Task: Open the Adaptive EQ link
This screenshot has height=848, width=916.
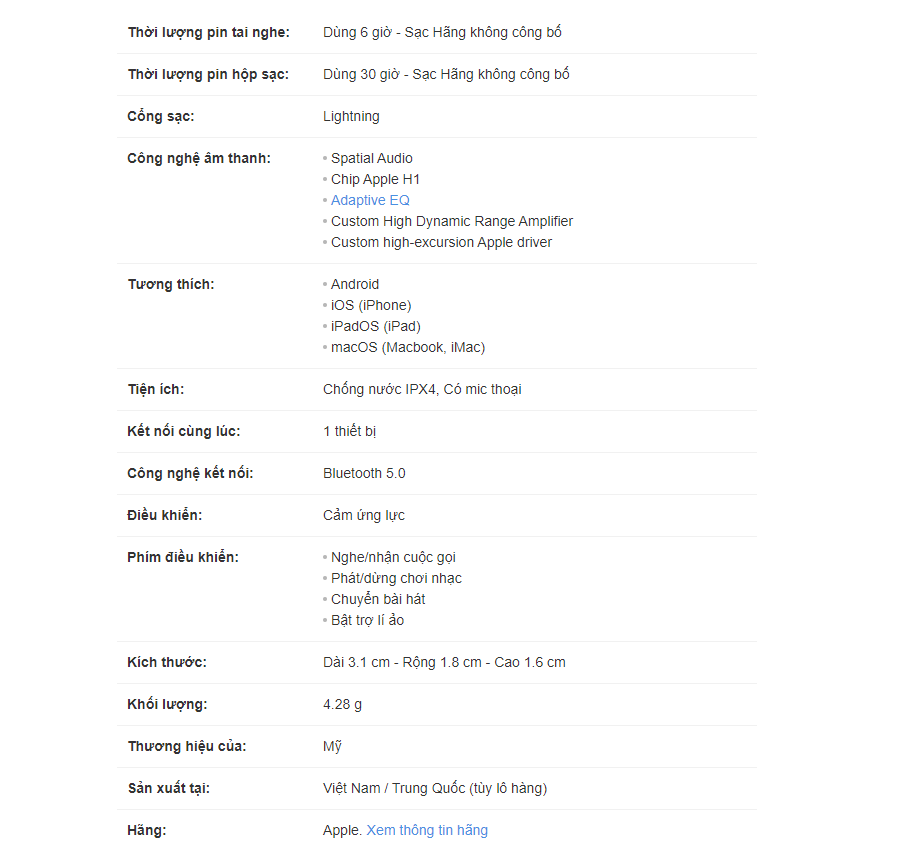Action: pos(370,200)
